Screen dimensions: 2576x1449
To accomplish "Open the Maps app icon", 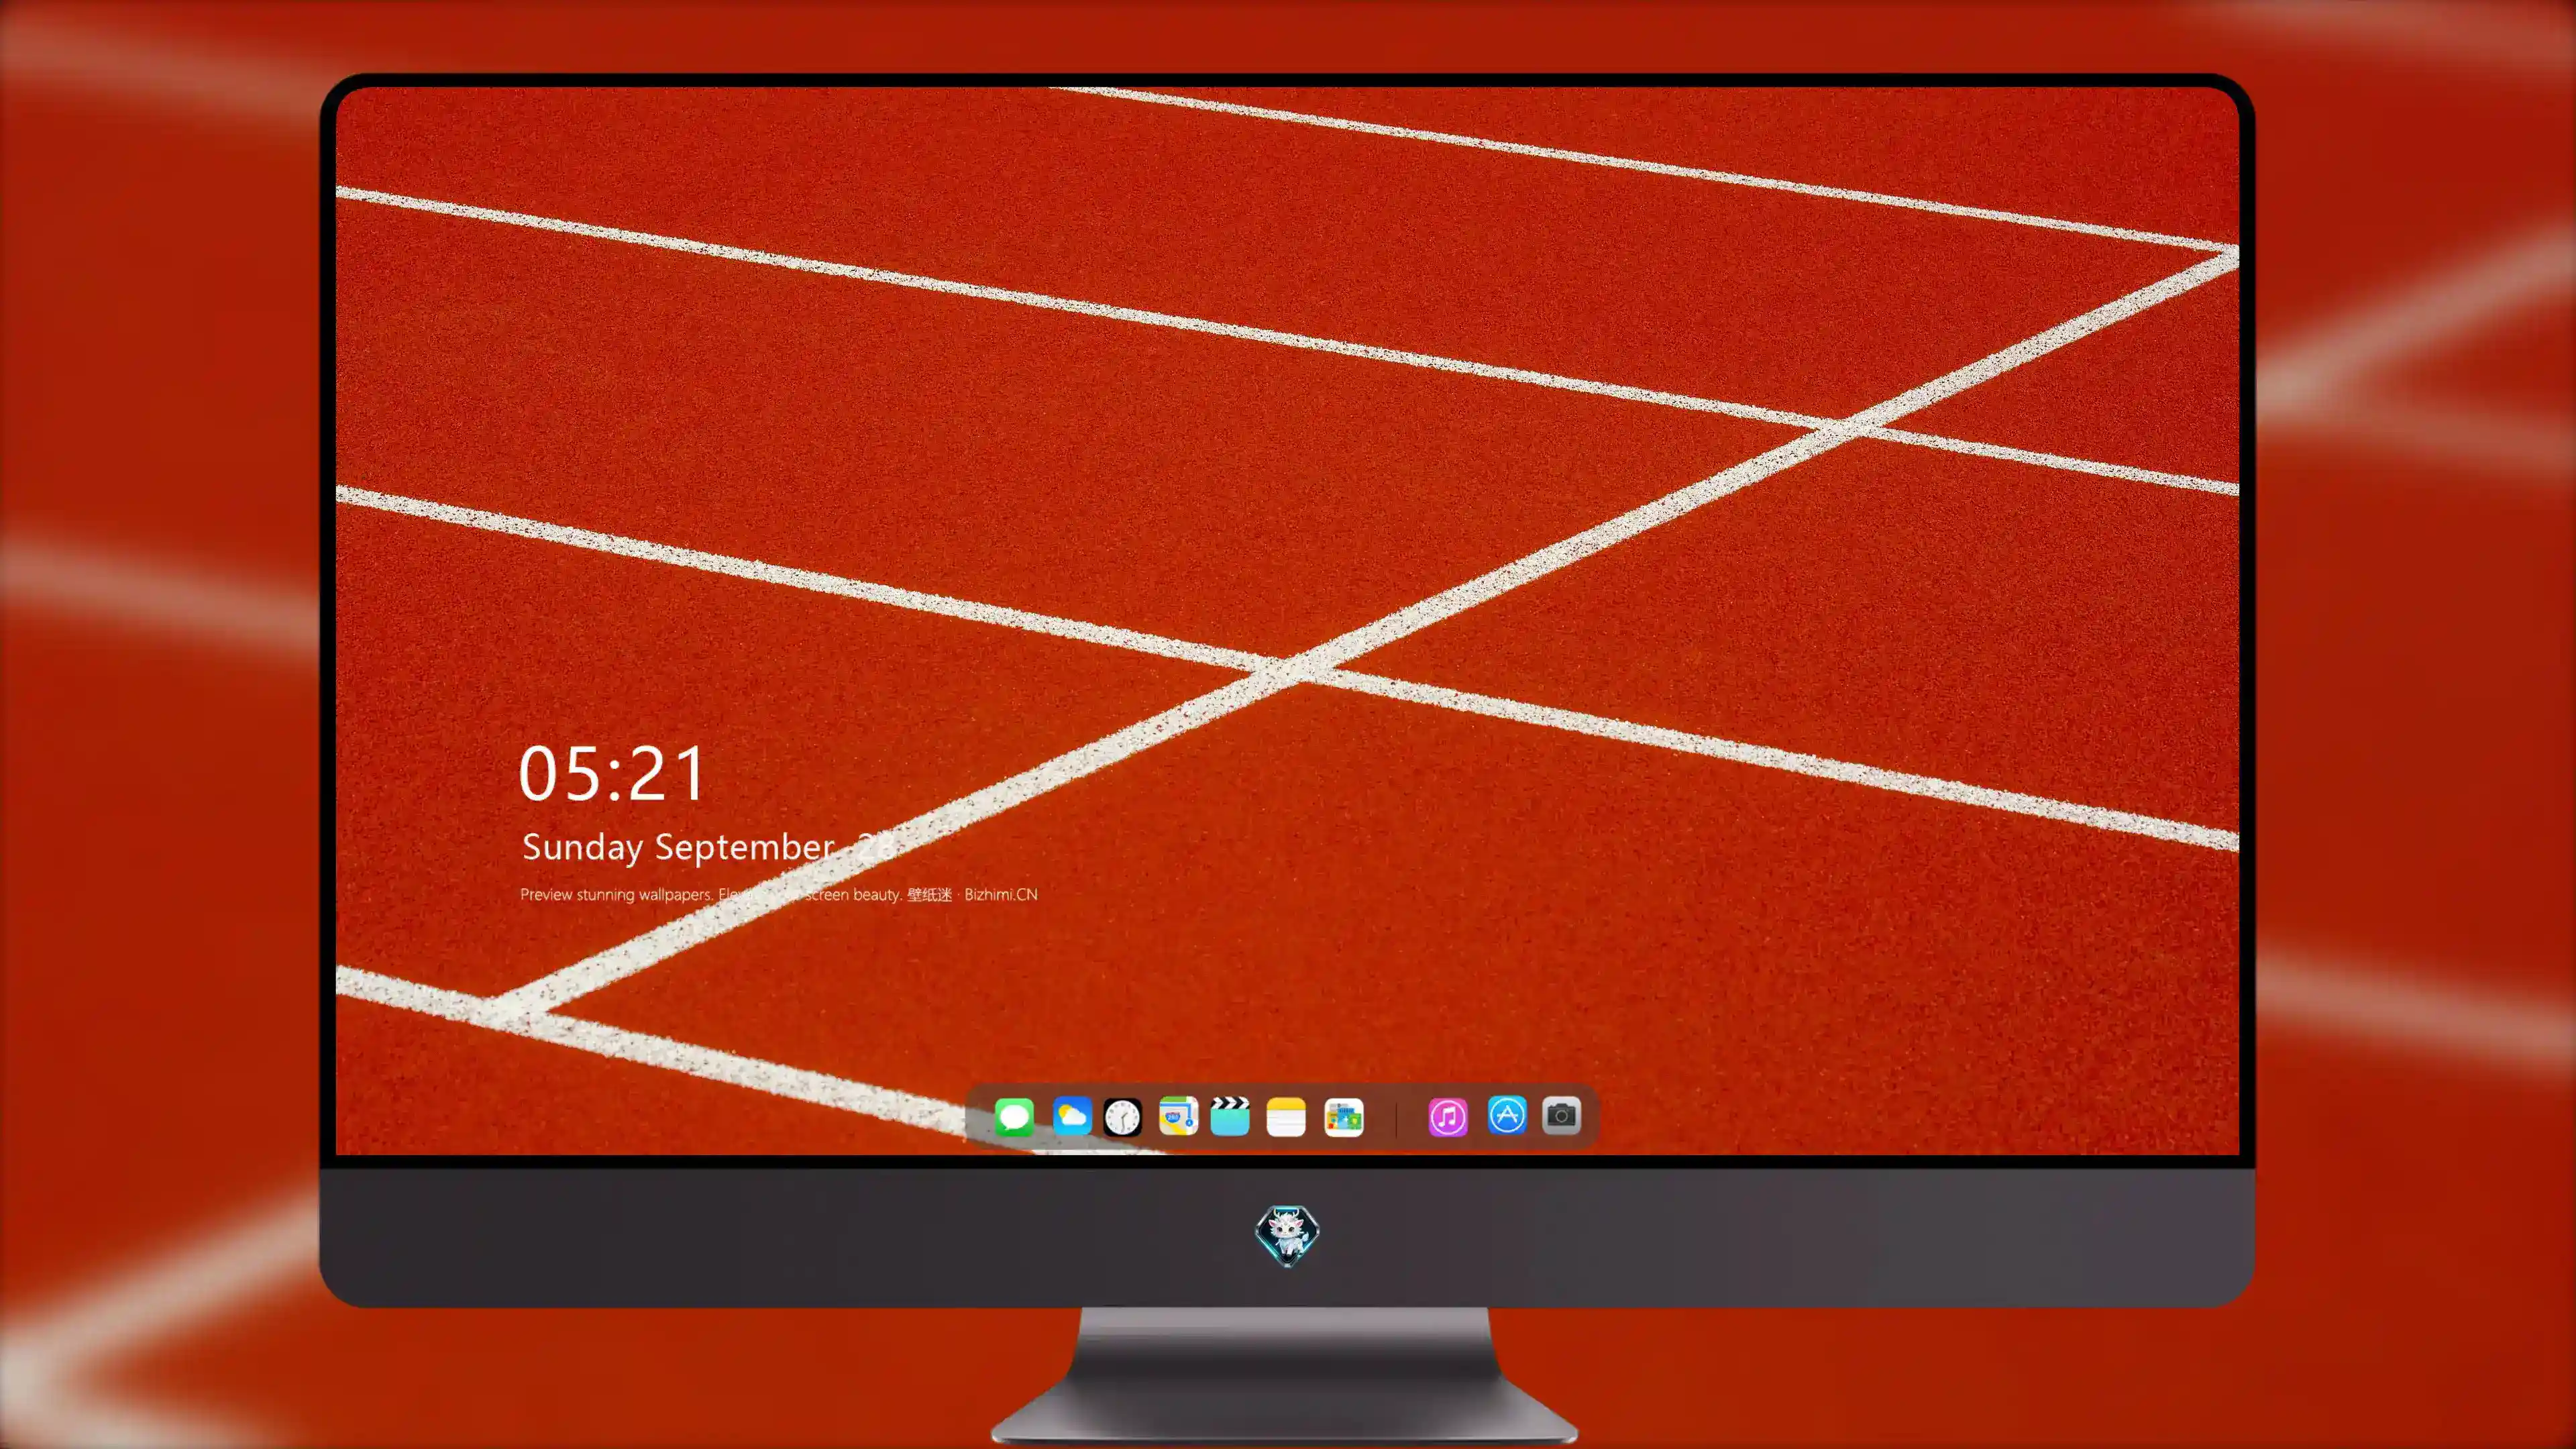I will [1178, 1116].
